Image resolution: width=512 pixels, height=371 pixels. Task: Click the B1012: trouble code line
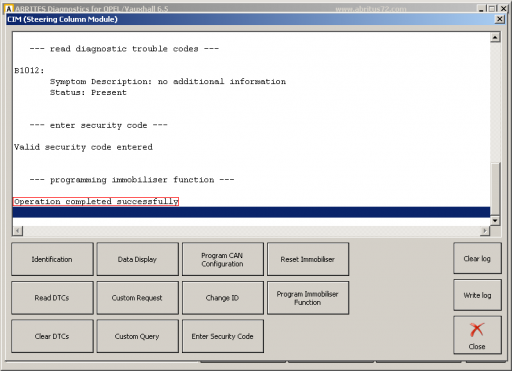tap(29, 70)
